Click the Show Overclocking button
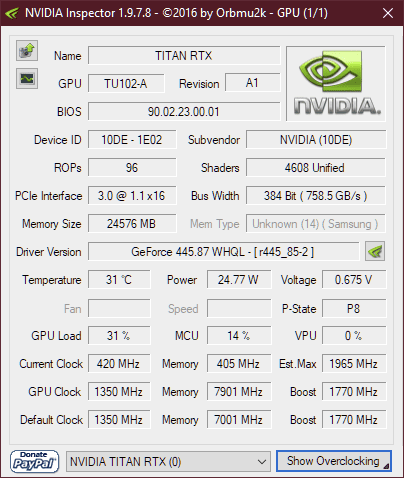Viewport: 404px width, 478px height. (x=334, y=461)
